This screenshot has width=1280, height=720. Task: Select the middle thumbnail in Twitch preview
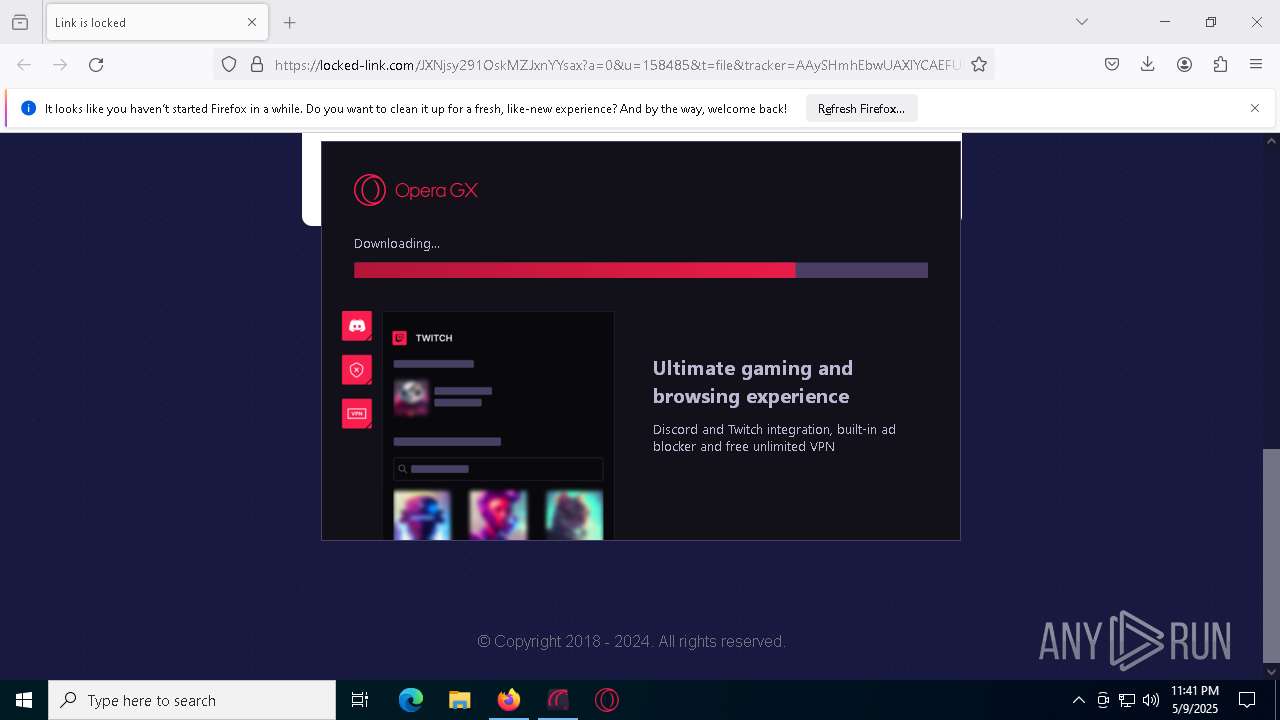(498, 514)
